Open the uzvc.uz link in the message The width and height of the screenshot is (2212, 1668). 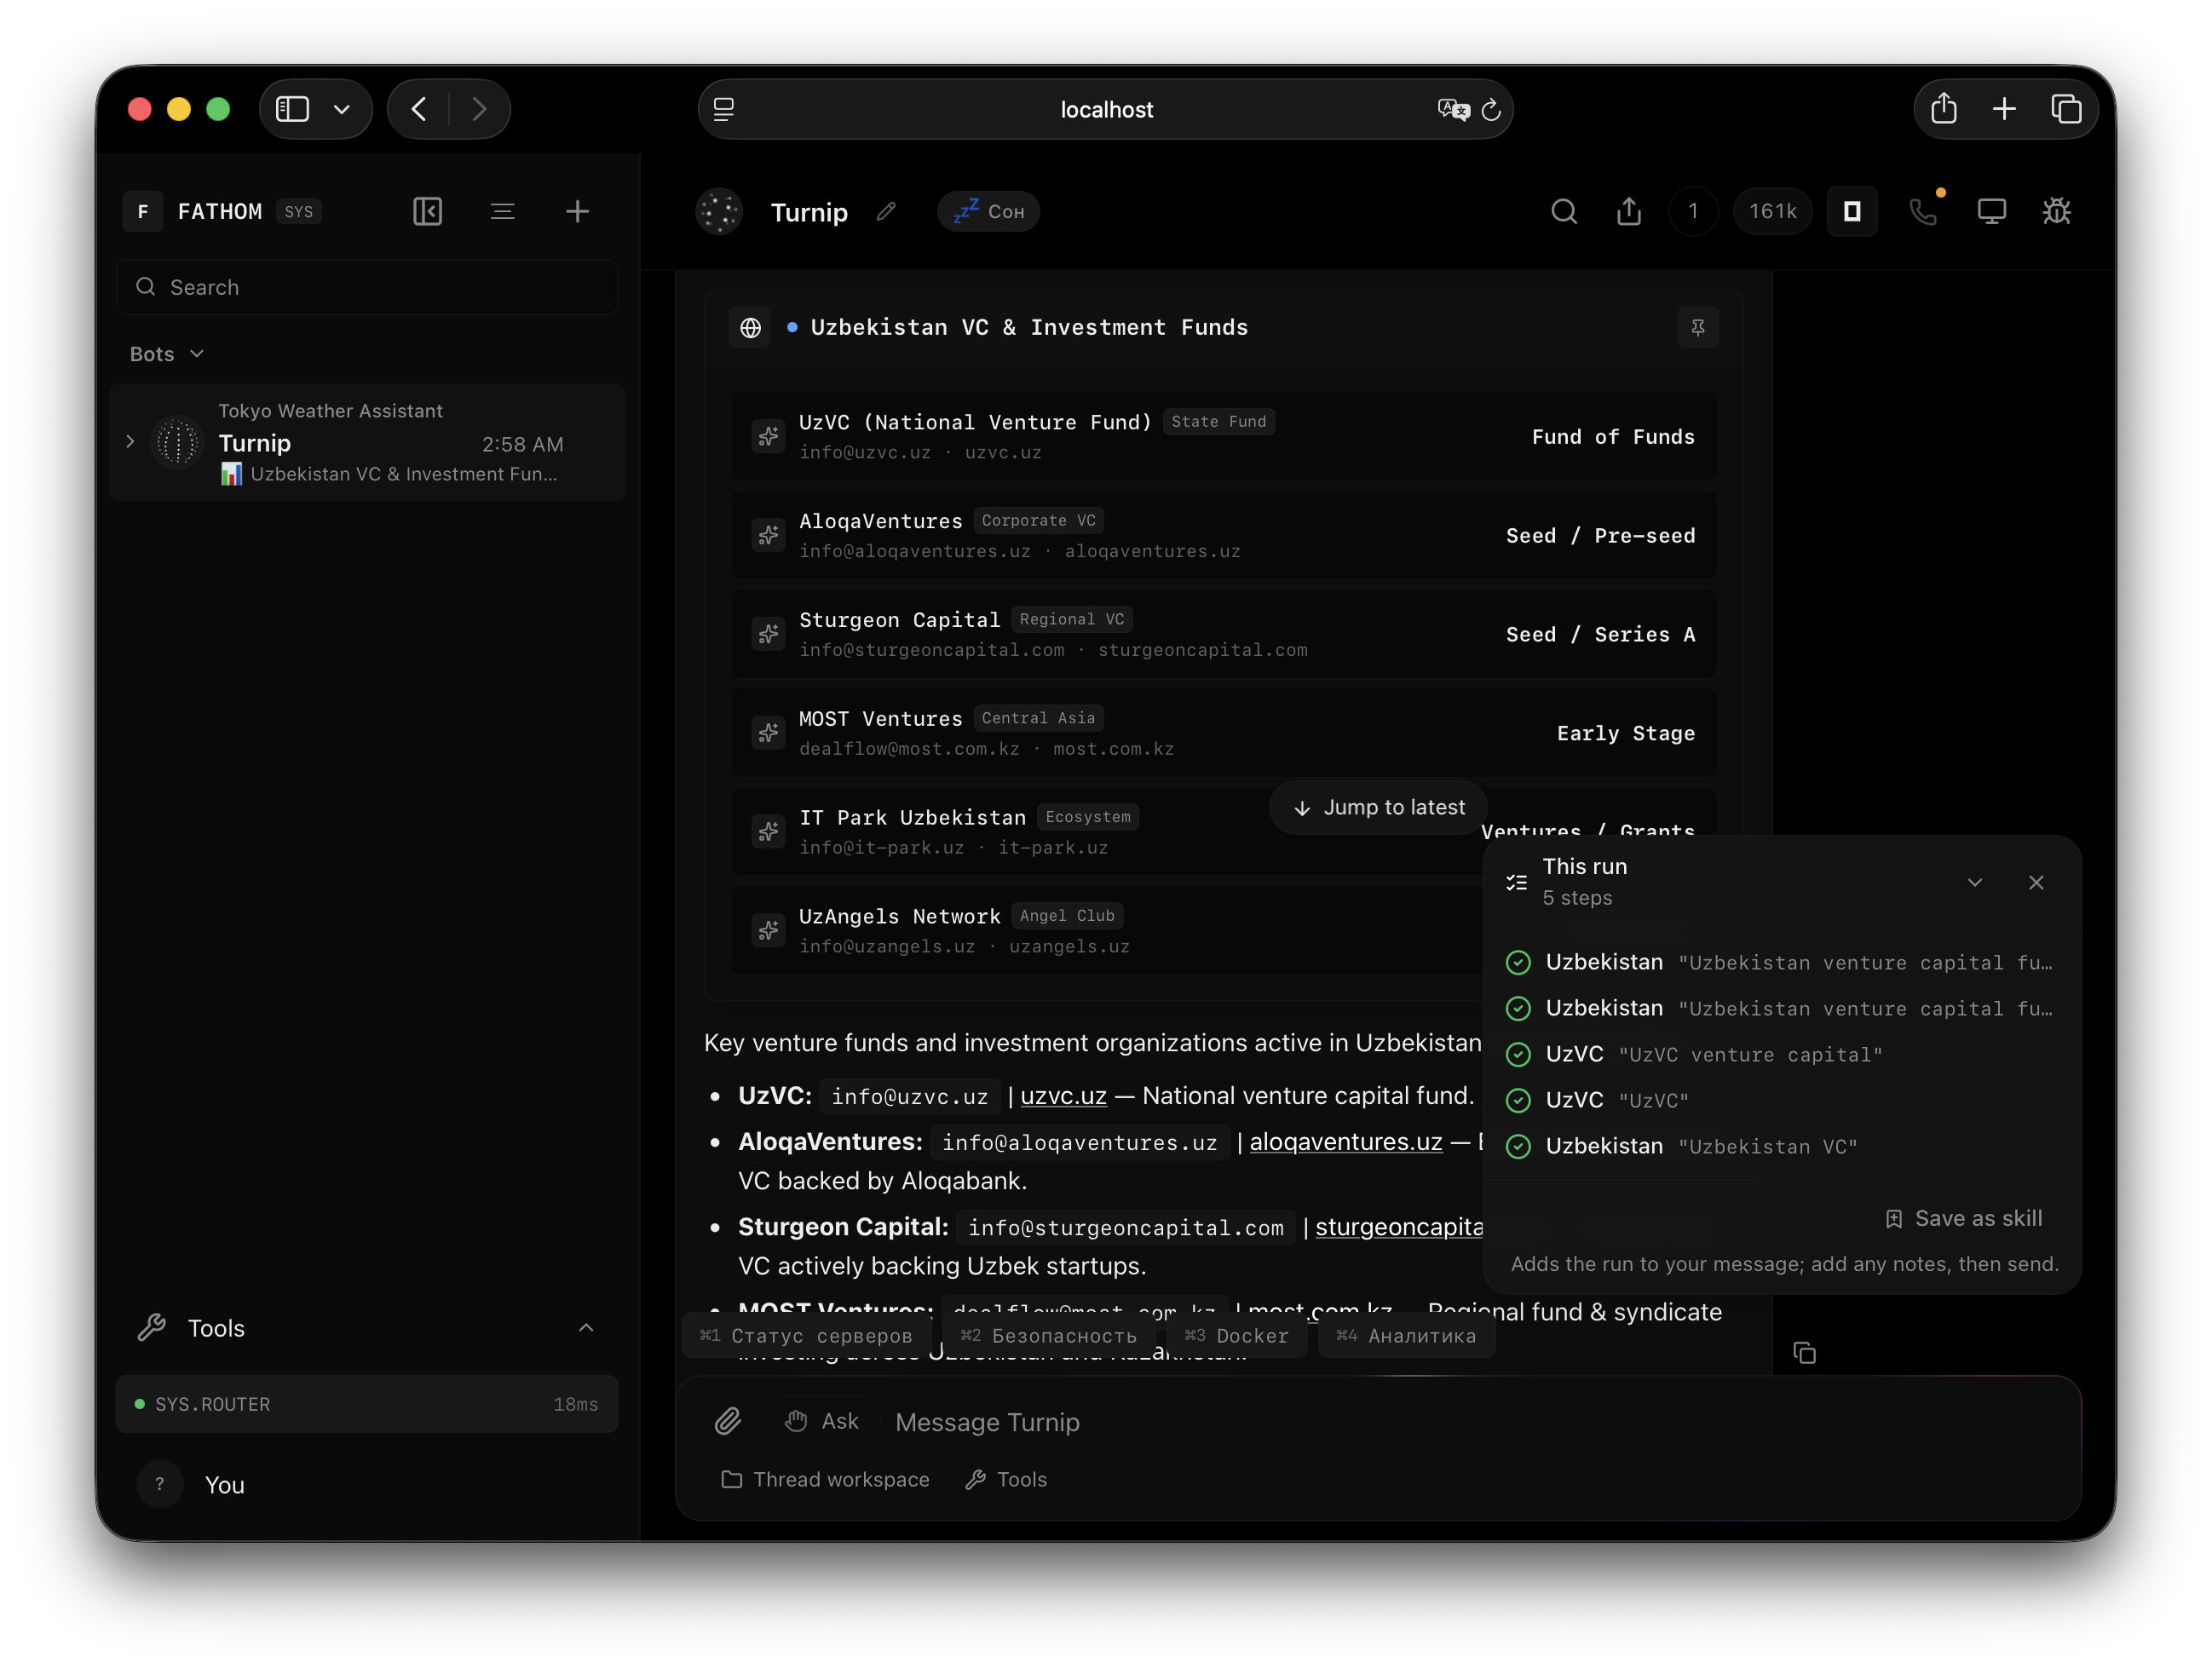click(x=1063, y=1096)
